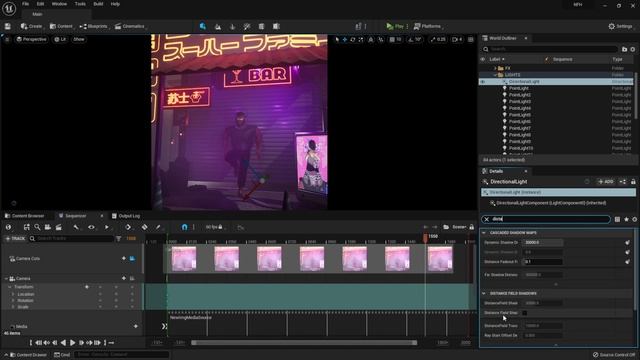Image resolution: width=640 pixels, height=360 pixels.
Task: Click the Dynamic Shadow Distance value field
Action: click(543, 242)
